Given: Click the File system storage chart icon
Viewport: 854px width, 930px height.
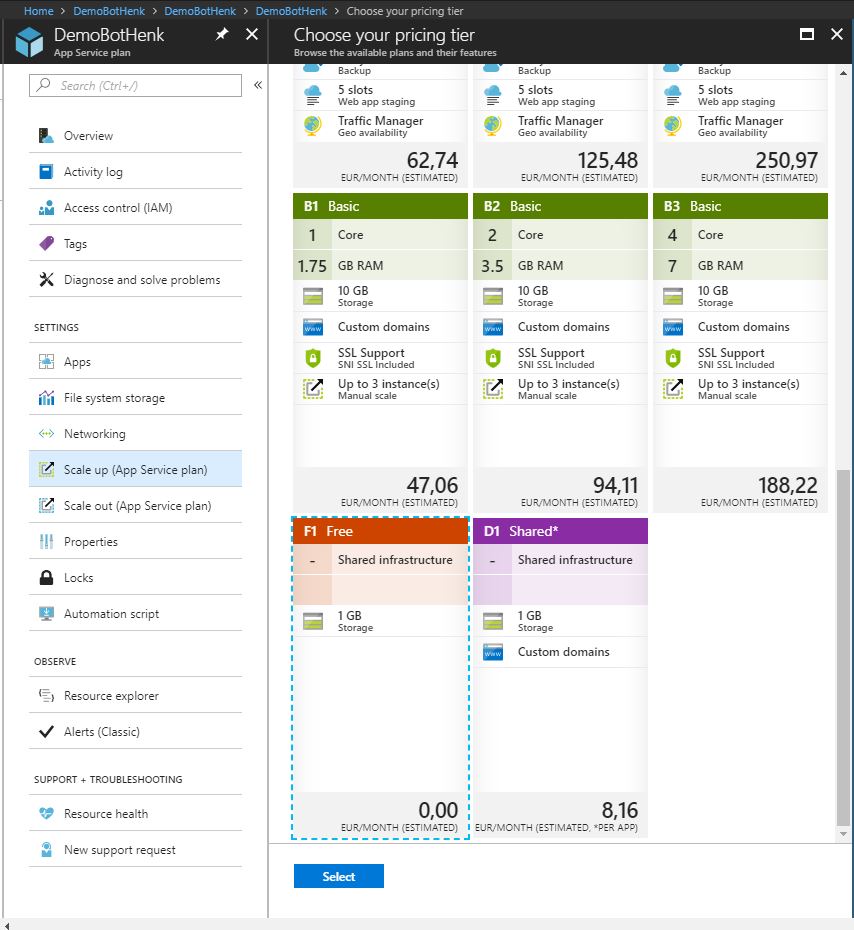Looking at the screenshot, I should pyautogui.click(x=46, y=397).
